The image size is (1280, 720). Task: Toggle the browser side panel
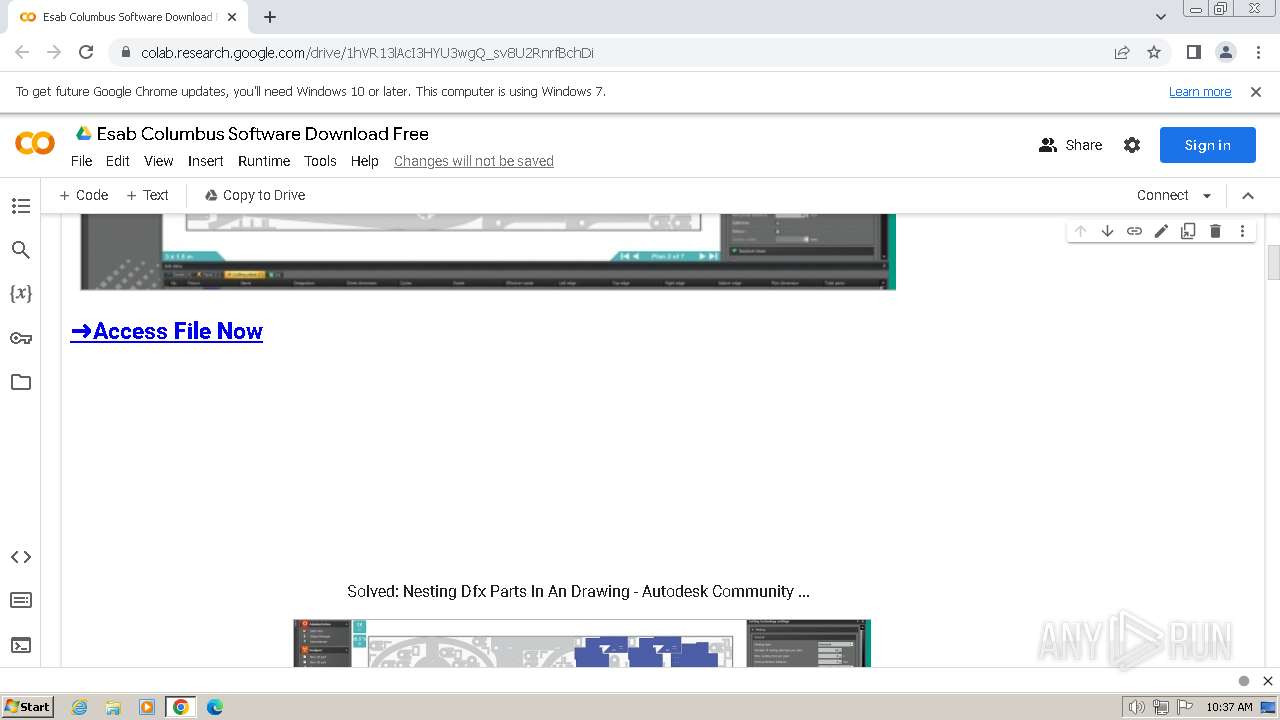(1193, 52)
